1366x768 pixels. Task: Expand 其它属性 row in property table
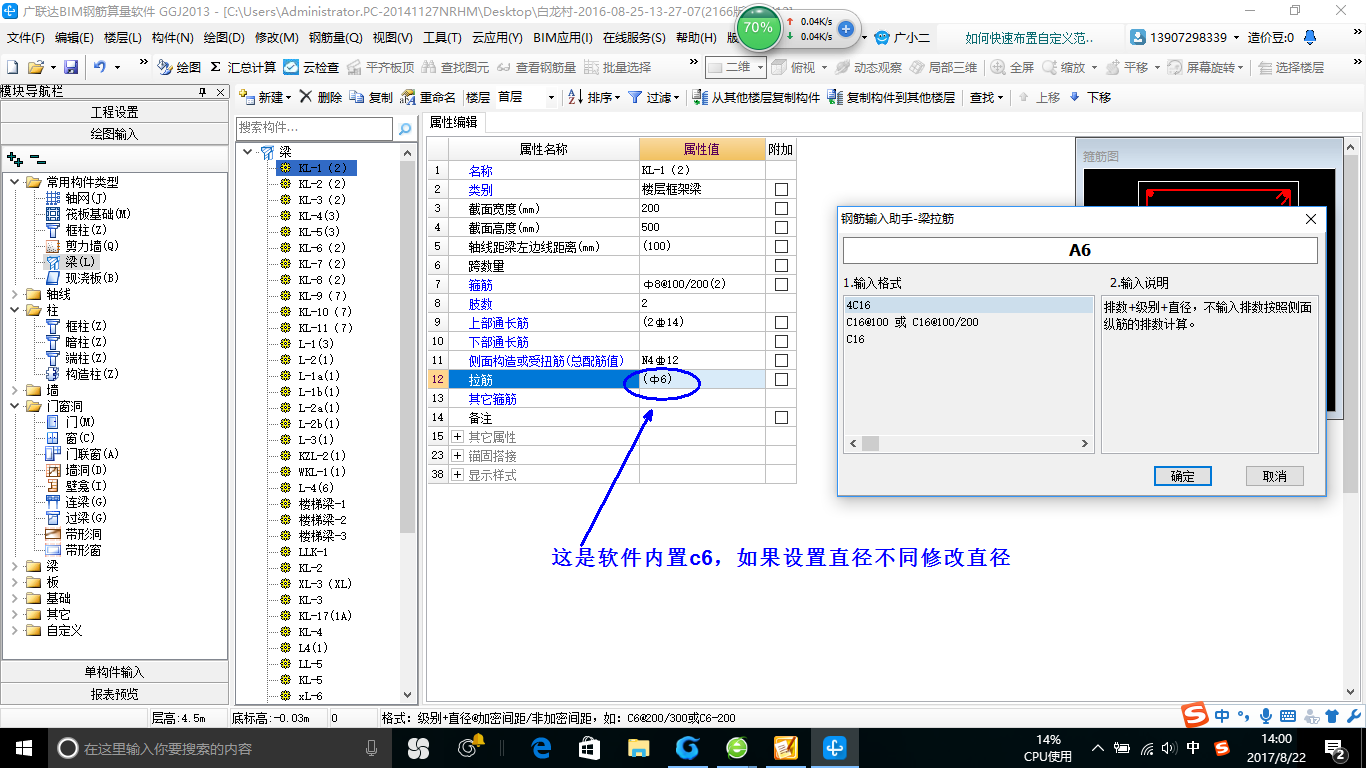[458, 437]
